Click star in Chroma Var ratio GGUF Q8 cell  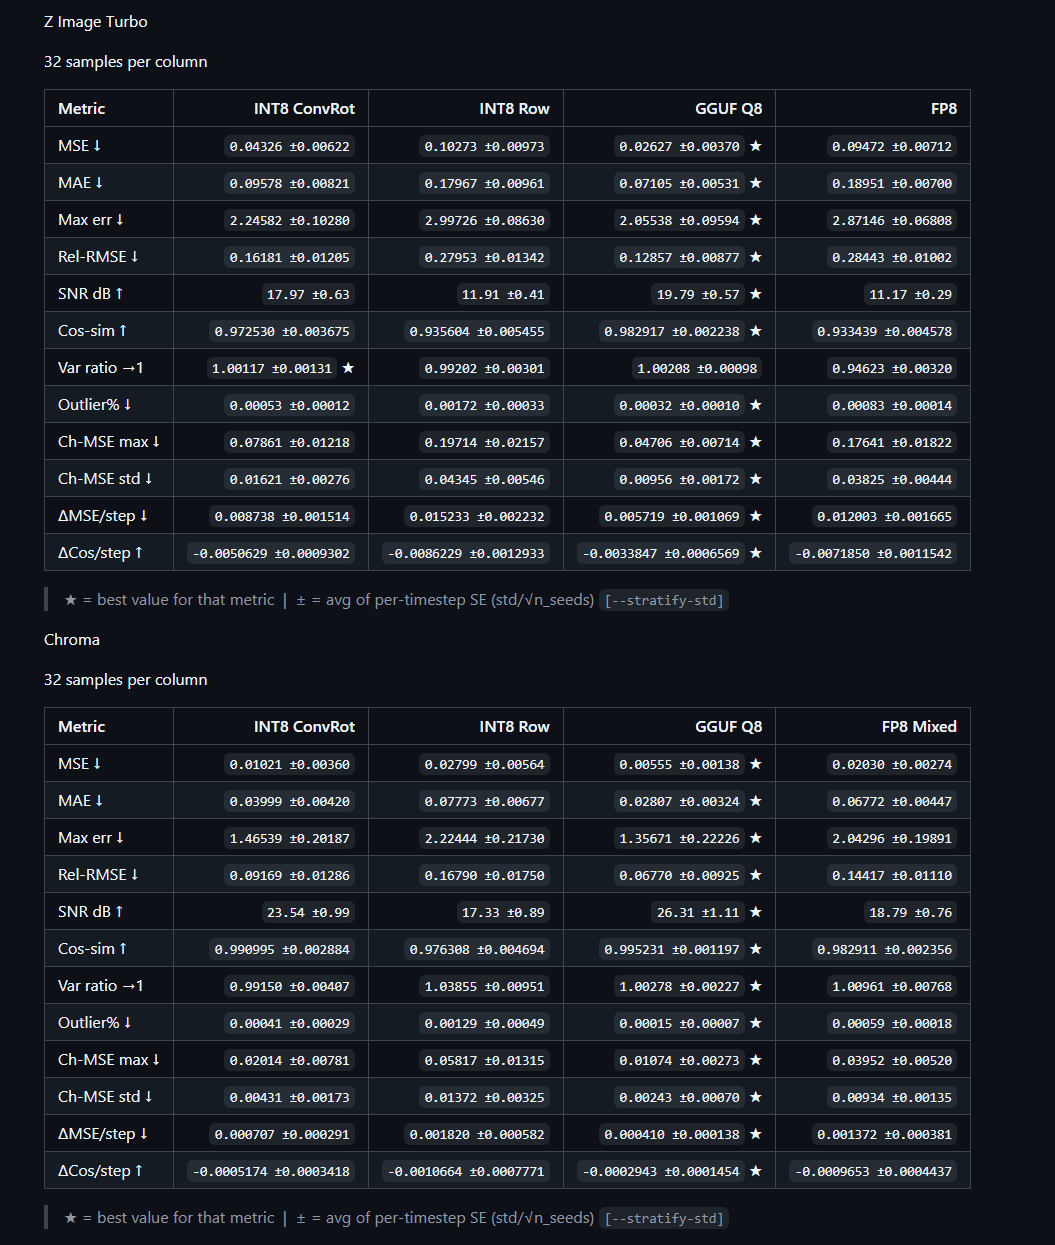point(755,986)
